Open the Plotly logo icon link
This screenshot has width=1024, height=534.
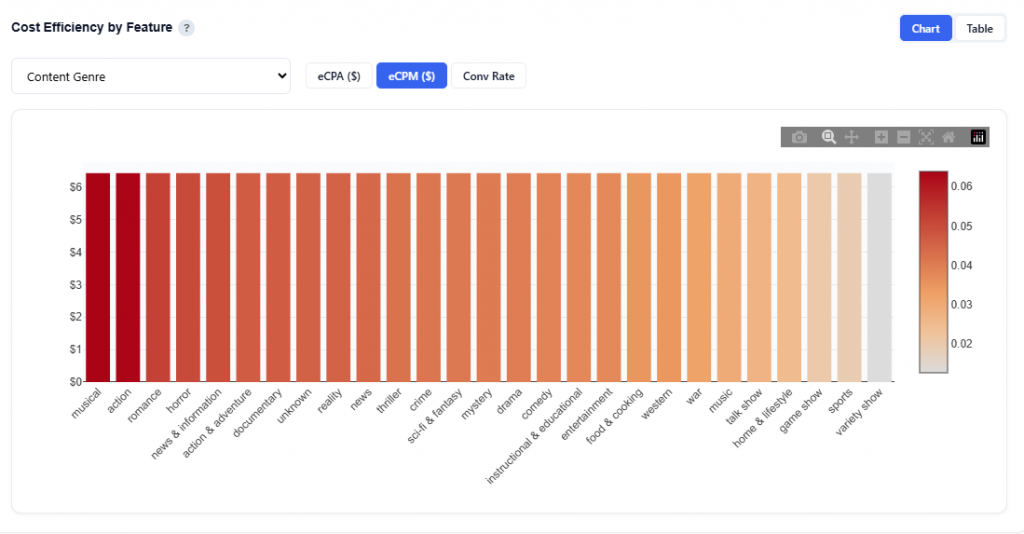tap(978, 137)
